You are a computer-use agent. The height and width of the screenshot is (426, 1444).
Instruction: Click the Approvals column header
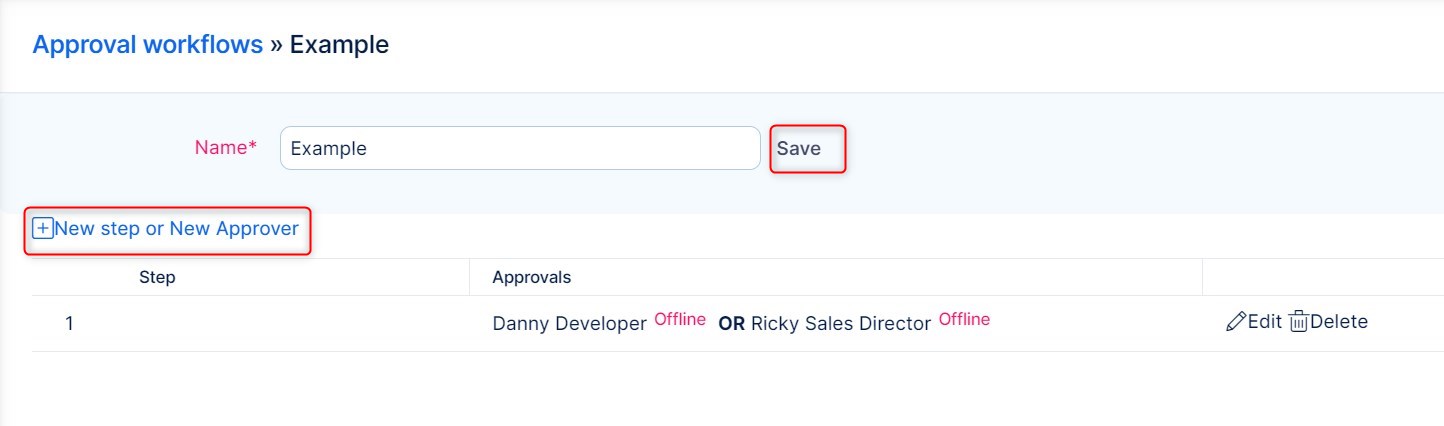pos(531,277)
